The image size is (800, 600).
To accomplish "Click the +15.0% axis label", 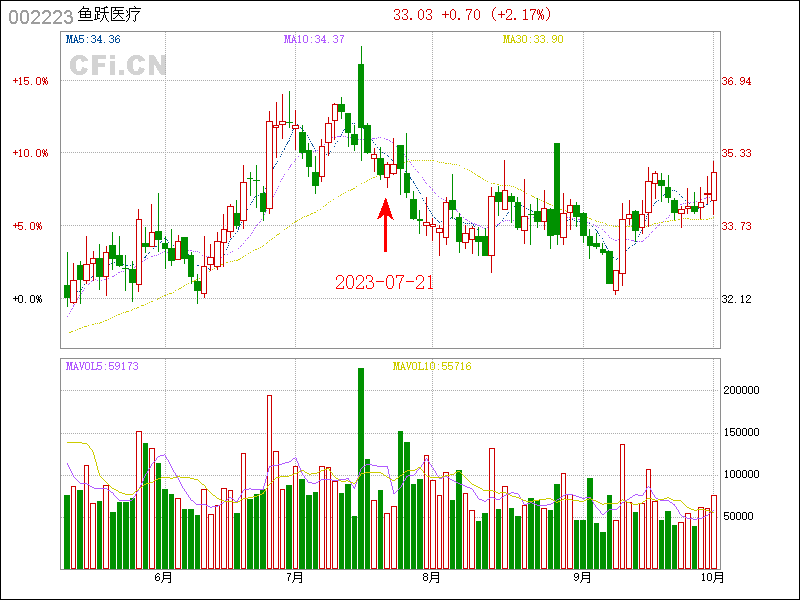I will click(x=31, y=81).
